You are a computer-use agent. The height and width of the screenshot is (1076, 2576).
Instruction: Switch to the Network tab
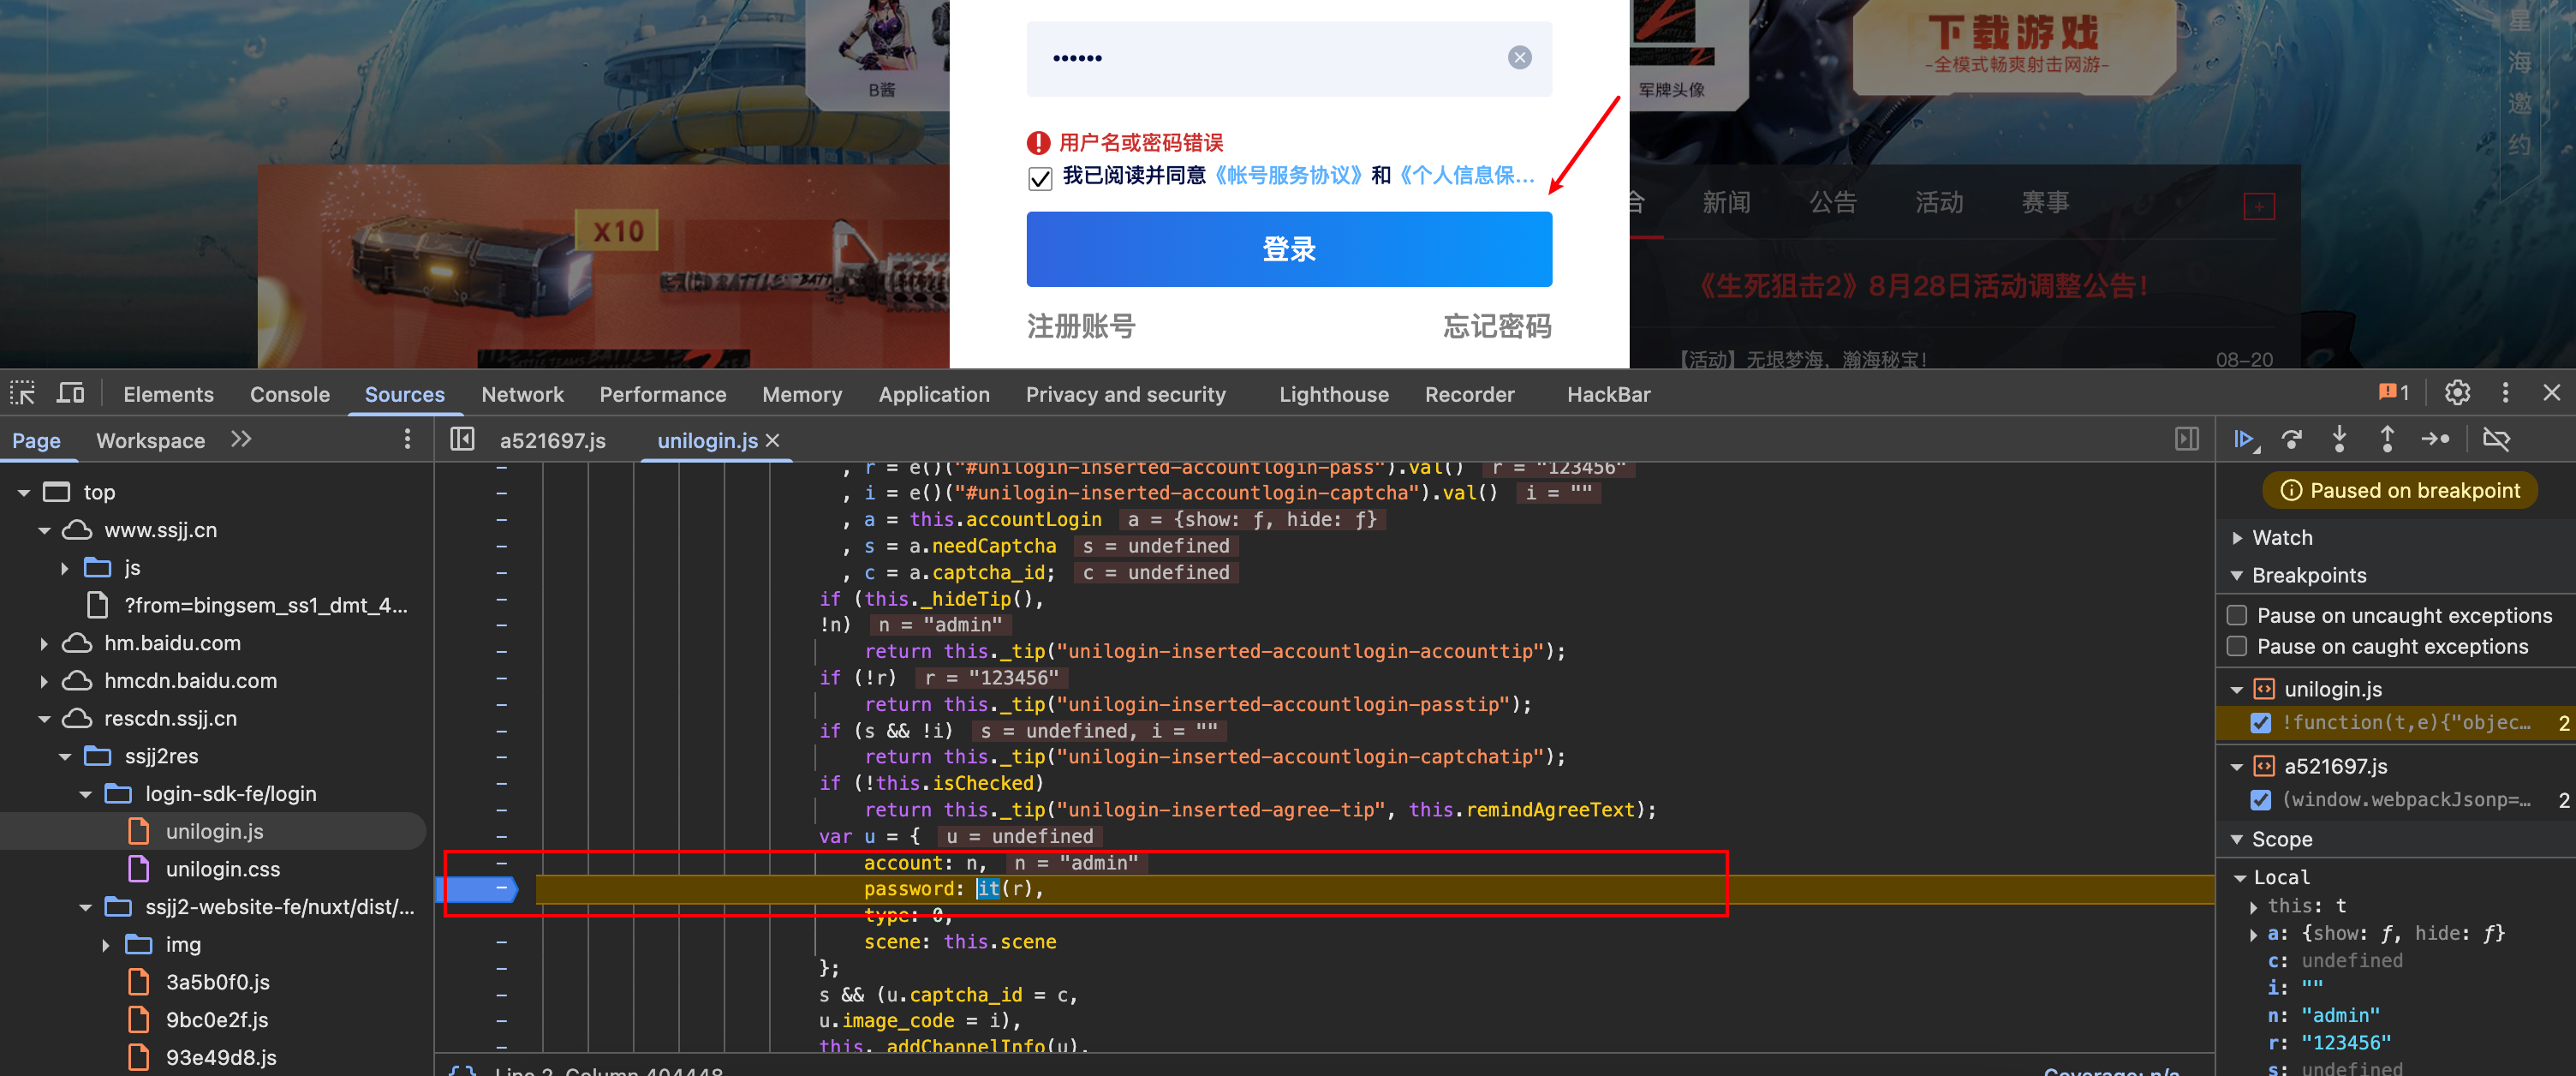point(522,394)
